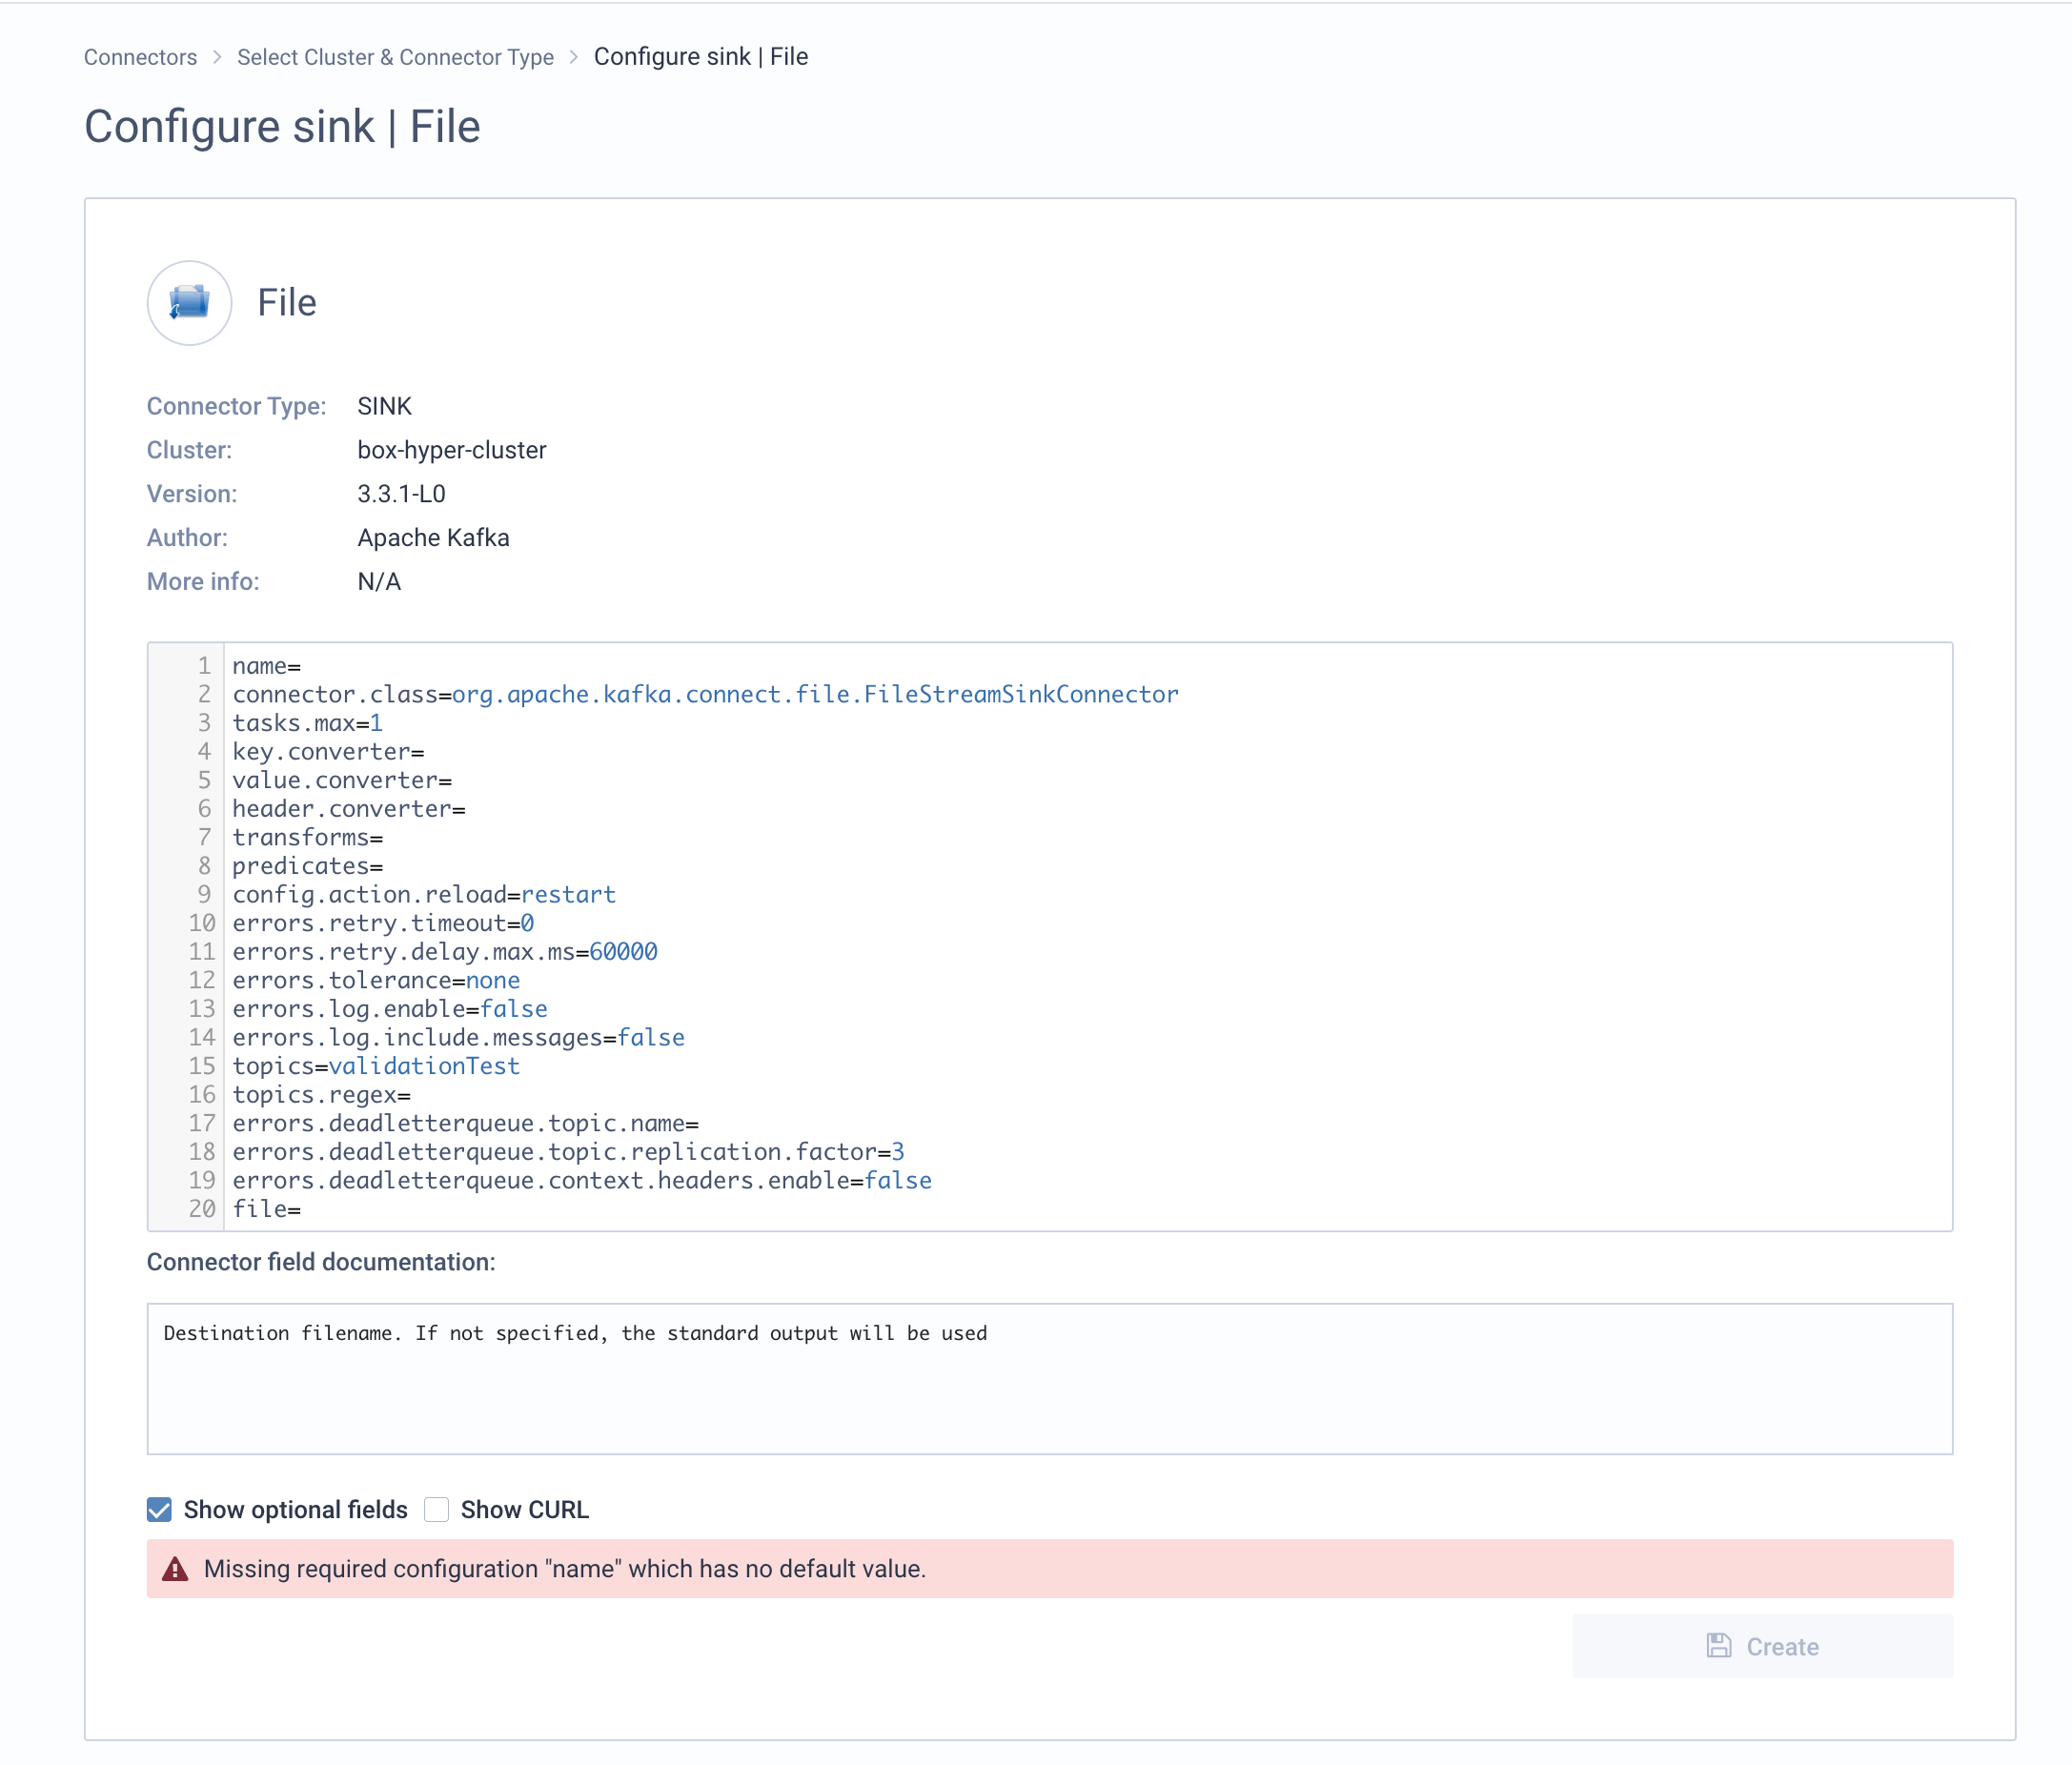Click the Configure sink | File page title

coord(282,127)
